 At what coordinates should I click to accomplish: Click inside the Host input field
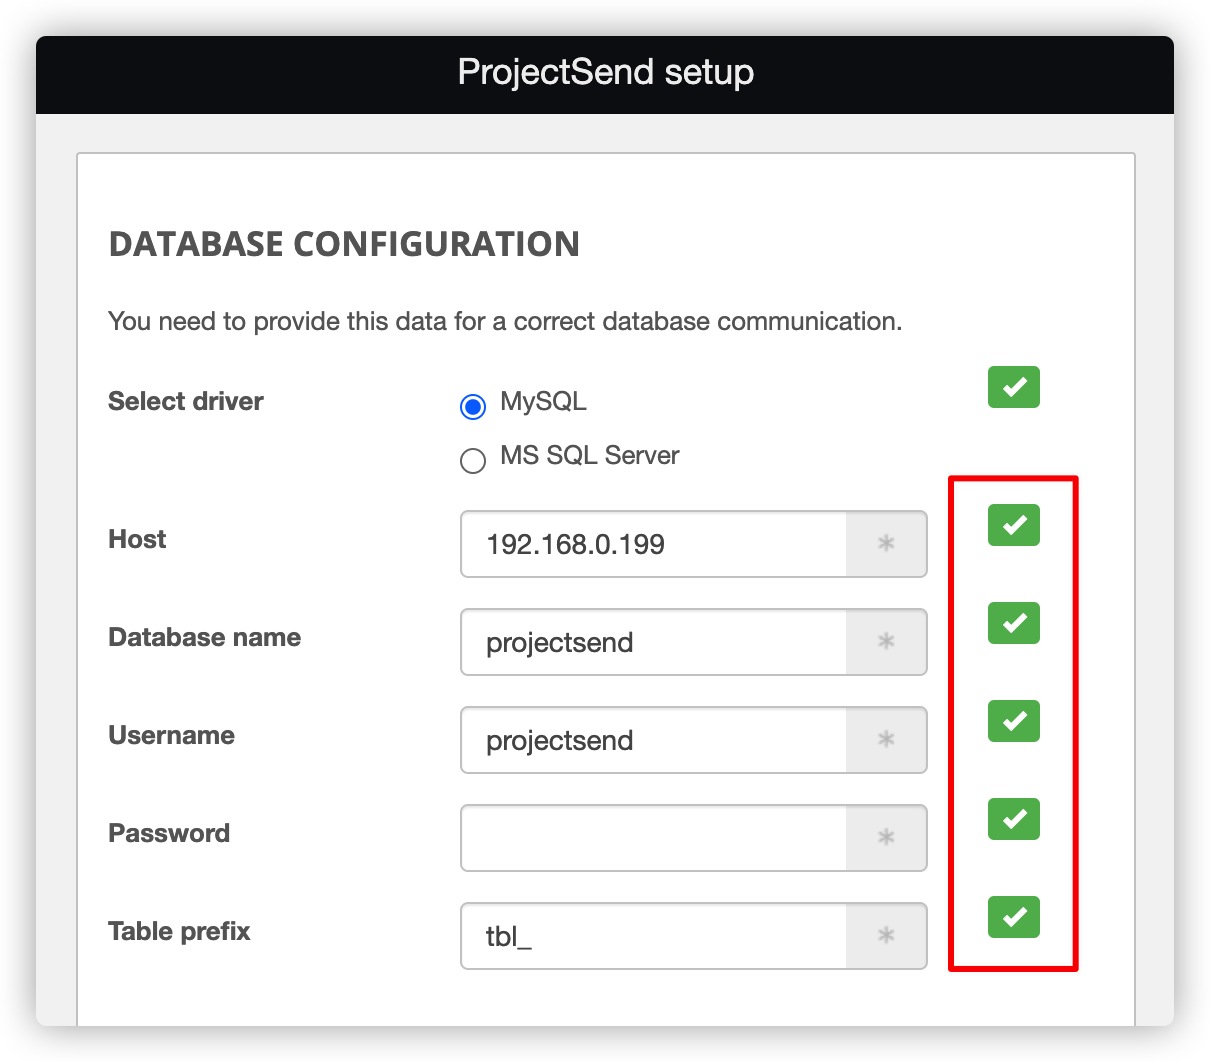coord(650,544)
